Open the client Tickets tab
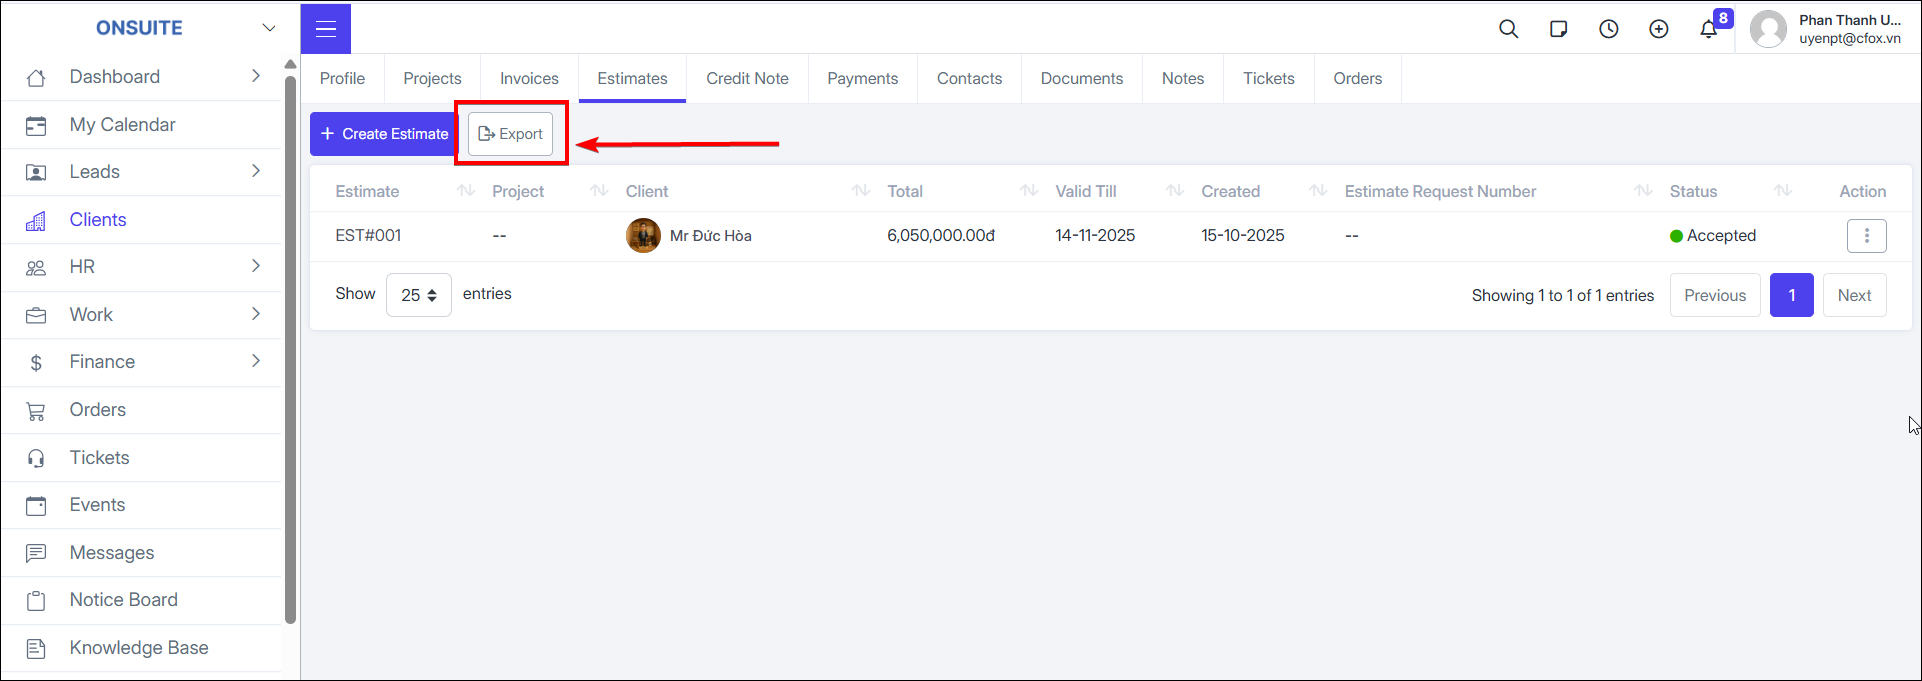1922x681 pixels. [x=1269, y=78]
